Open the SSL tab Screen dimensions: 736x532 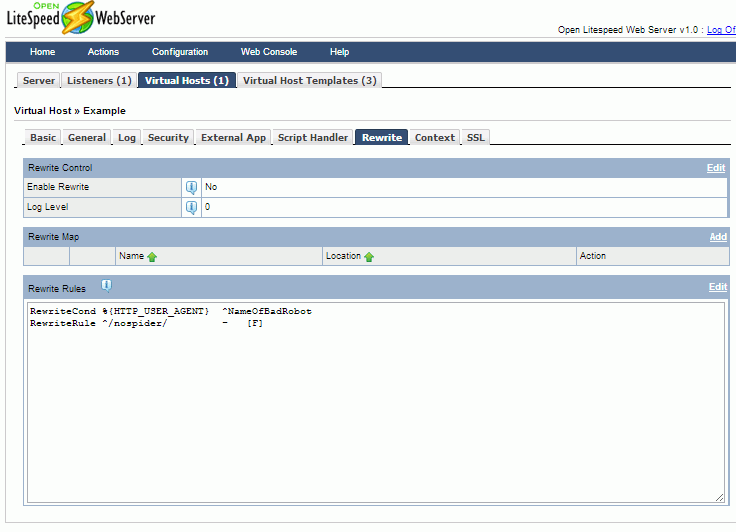[x=476, y=138]
